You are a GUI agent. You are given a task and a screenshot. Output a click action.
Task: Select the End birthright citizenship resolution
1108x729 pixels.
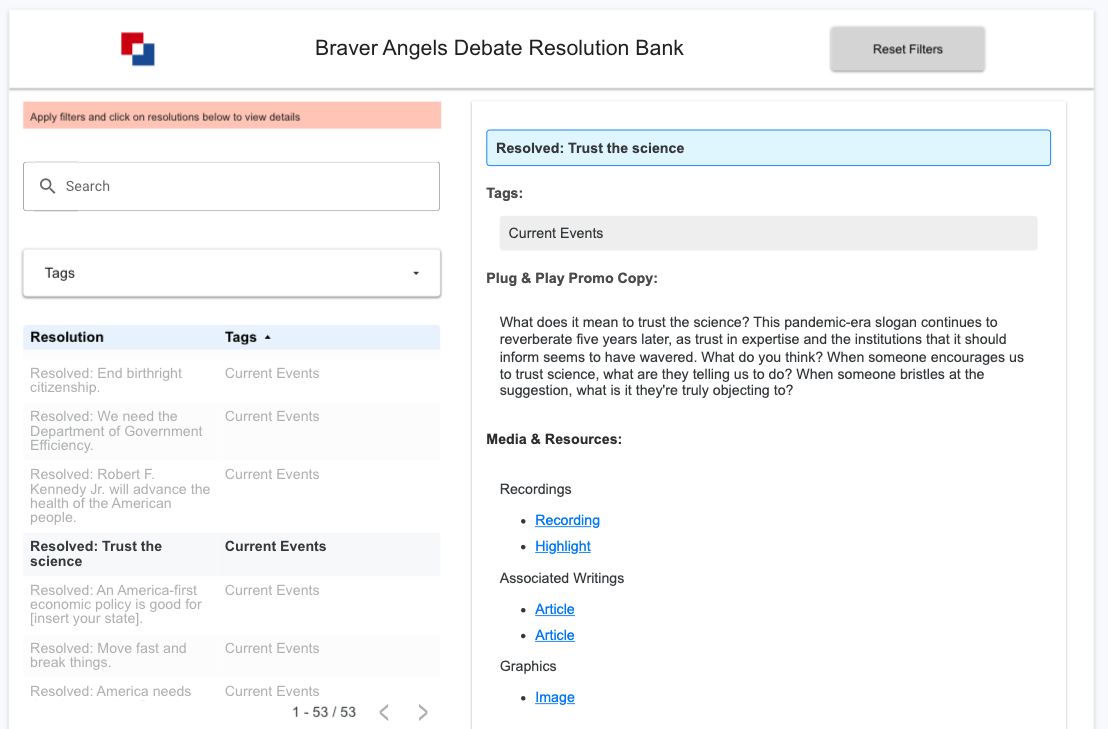(106, 380)
